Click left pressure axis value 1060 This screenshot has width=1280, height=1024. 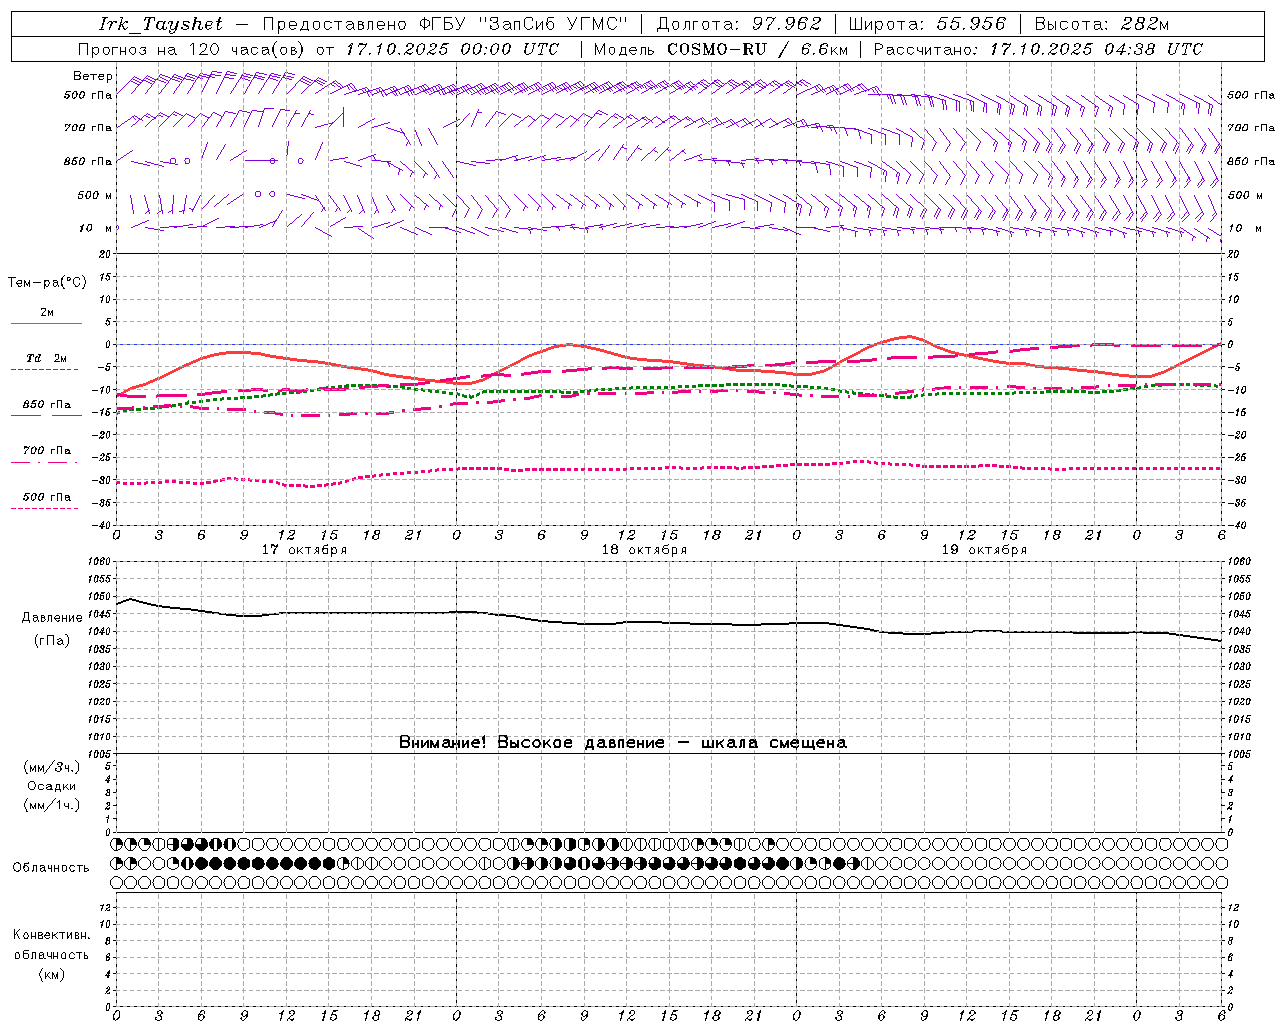pyautogui.click(x=100, y=562)
